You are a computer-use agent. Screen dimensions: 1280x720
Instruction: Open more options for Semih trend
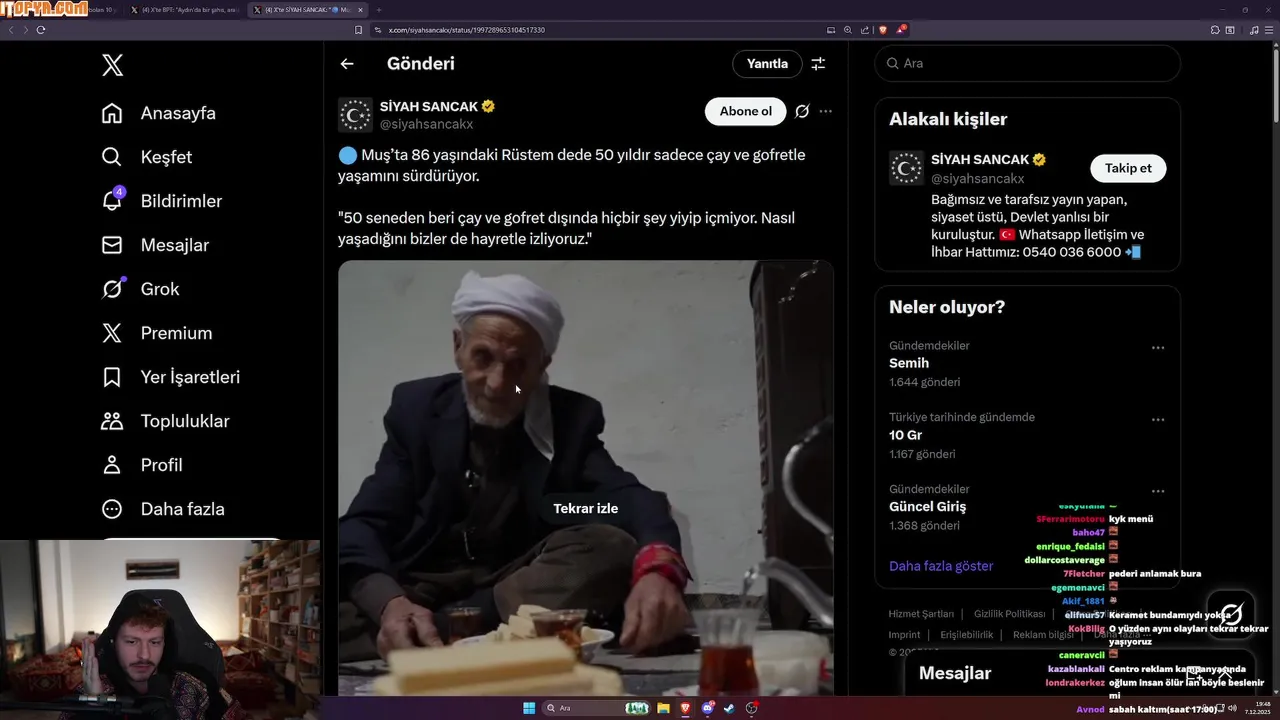pos(1158,348)
